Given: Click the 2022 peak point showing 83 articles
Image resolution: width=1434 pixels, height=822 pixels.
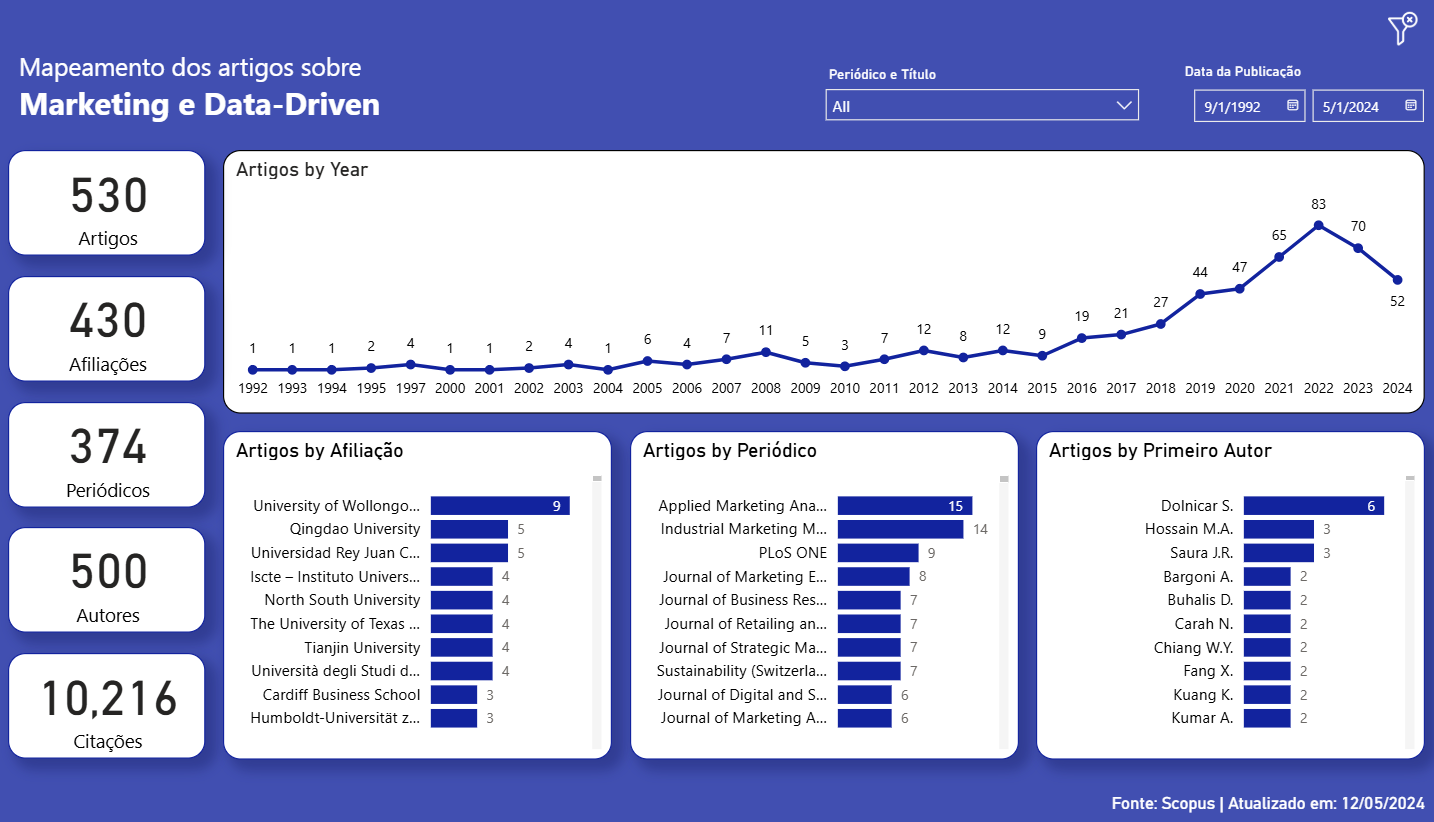Looking at the screenshot, I should (1318, 227).
